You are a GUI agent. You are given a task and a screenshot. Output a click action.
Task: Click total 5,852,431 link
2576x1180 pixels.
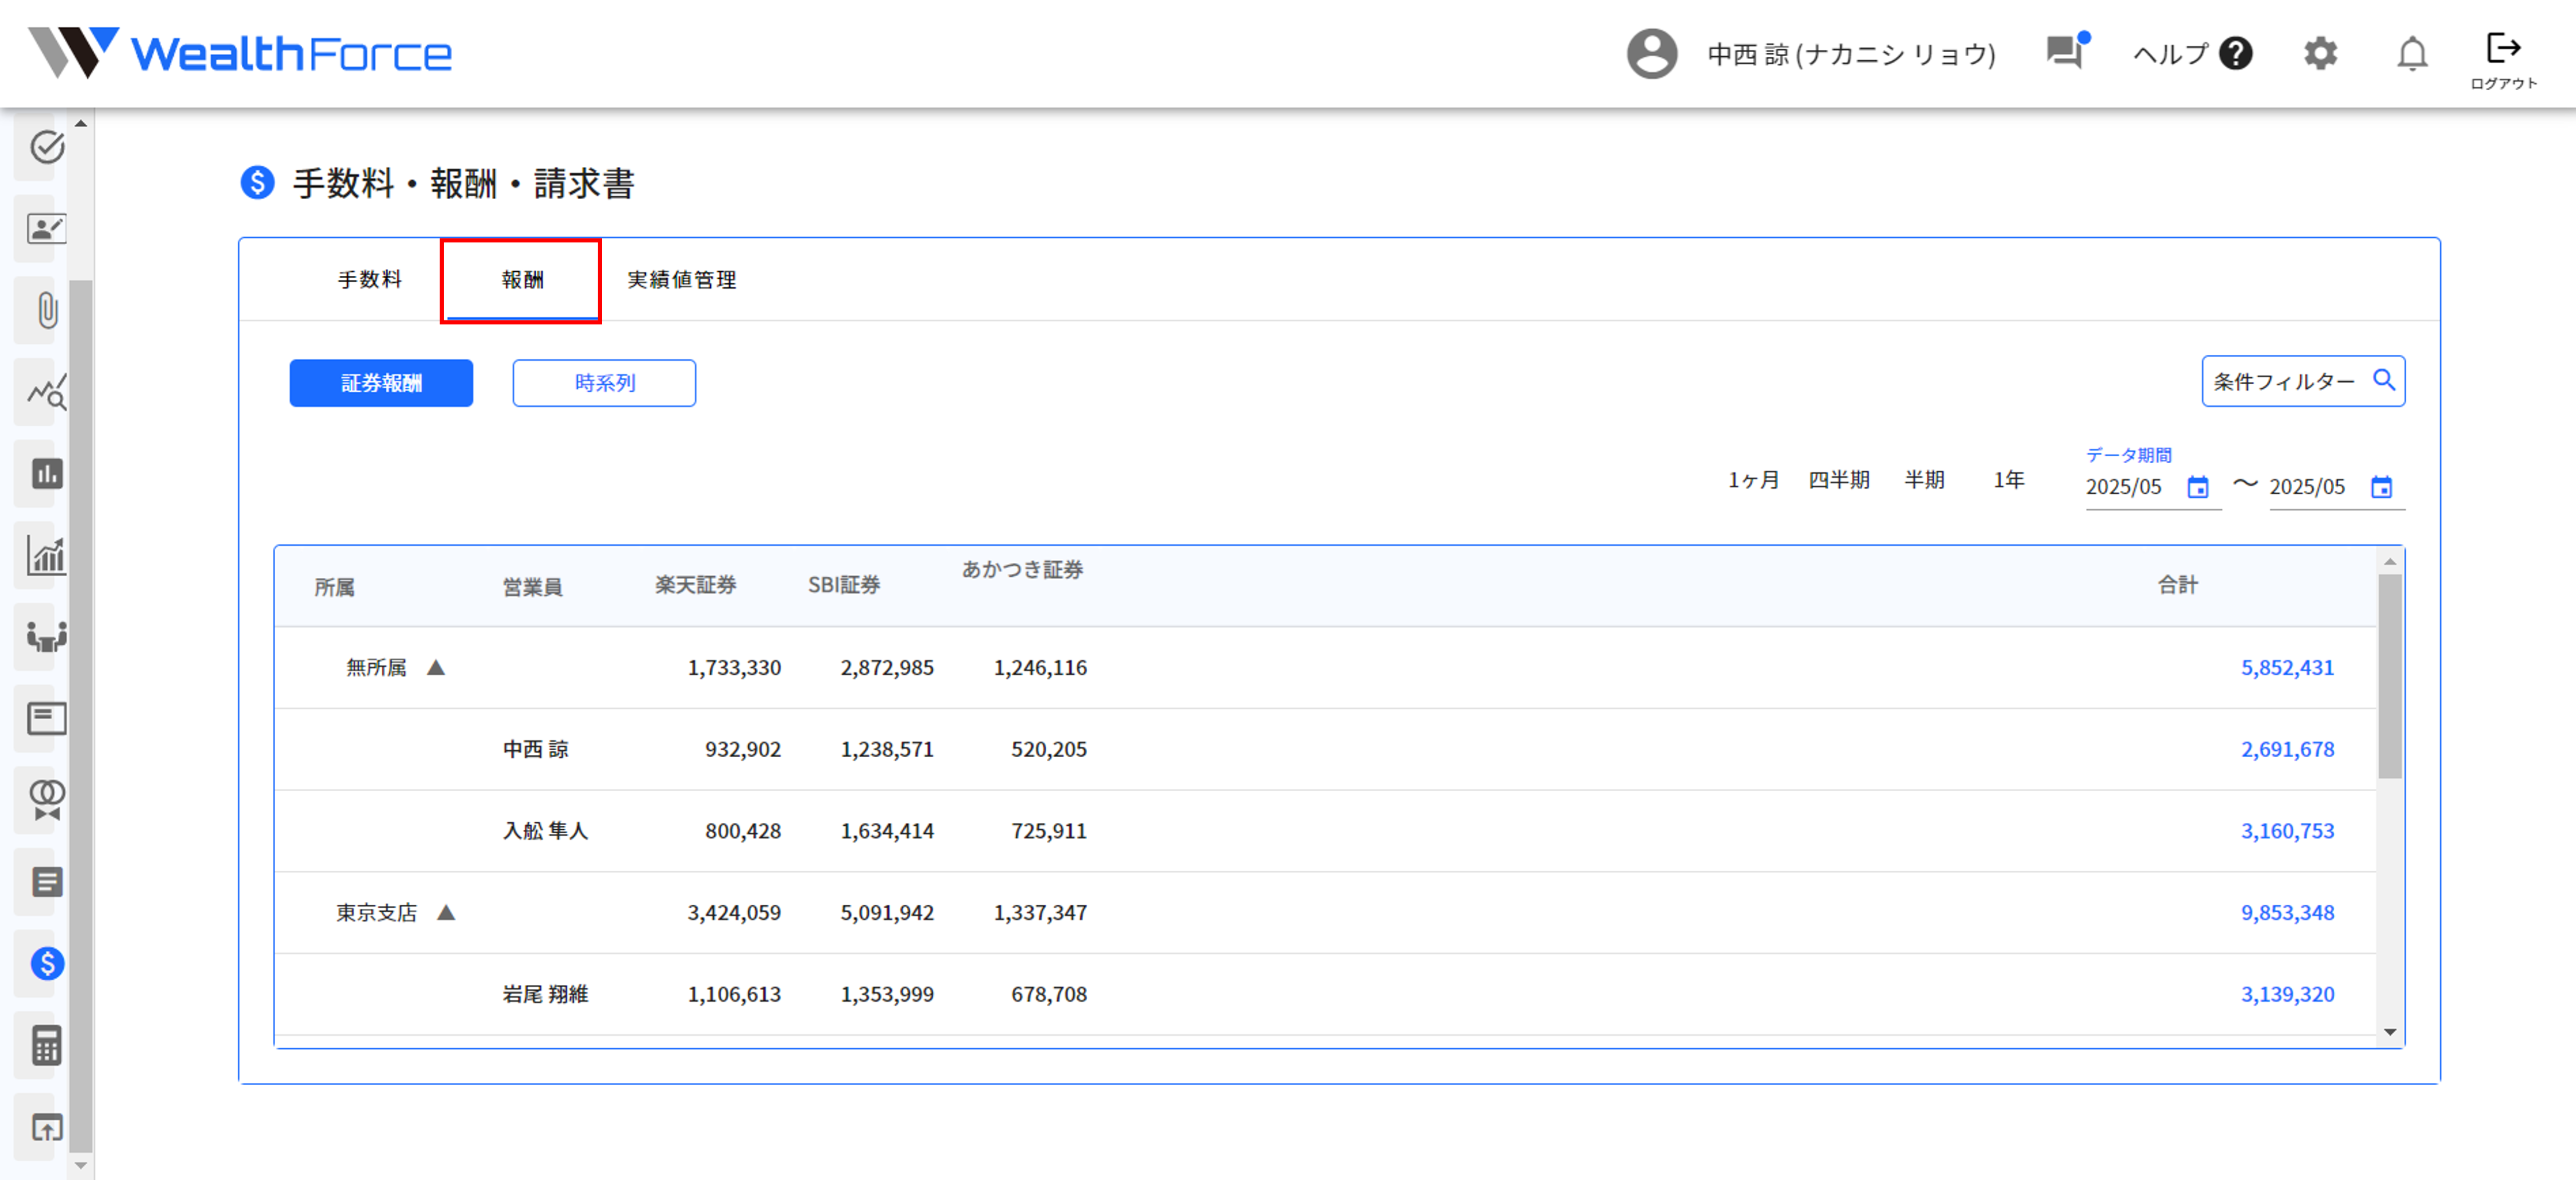click(x=2287, y=668)
